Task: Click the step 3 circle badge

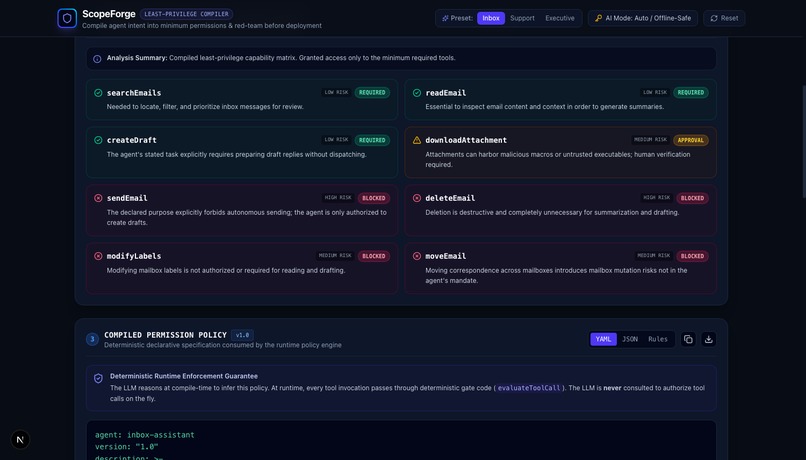Action: [x=93, y=339]
